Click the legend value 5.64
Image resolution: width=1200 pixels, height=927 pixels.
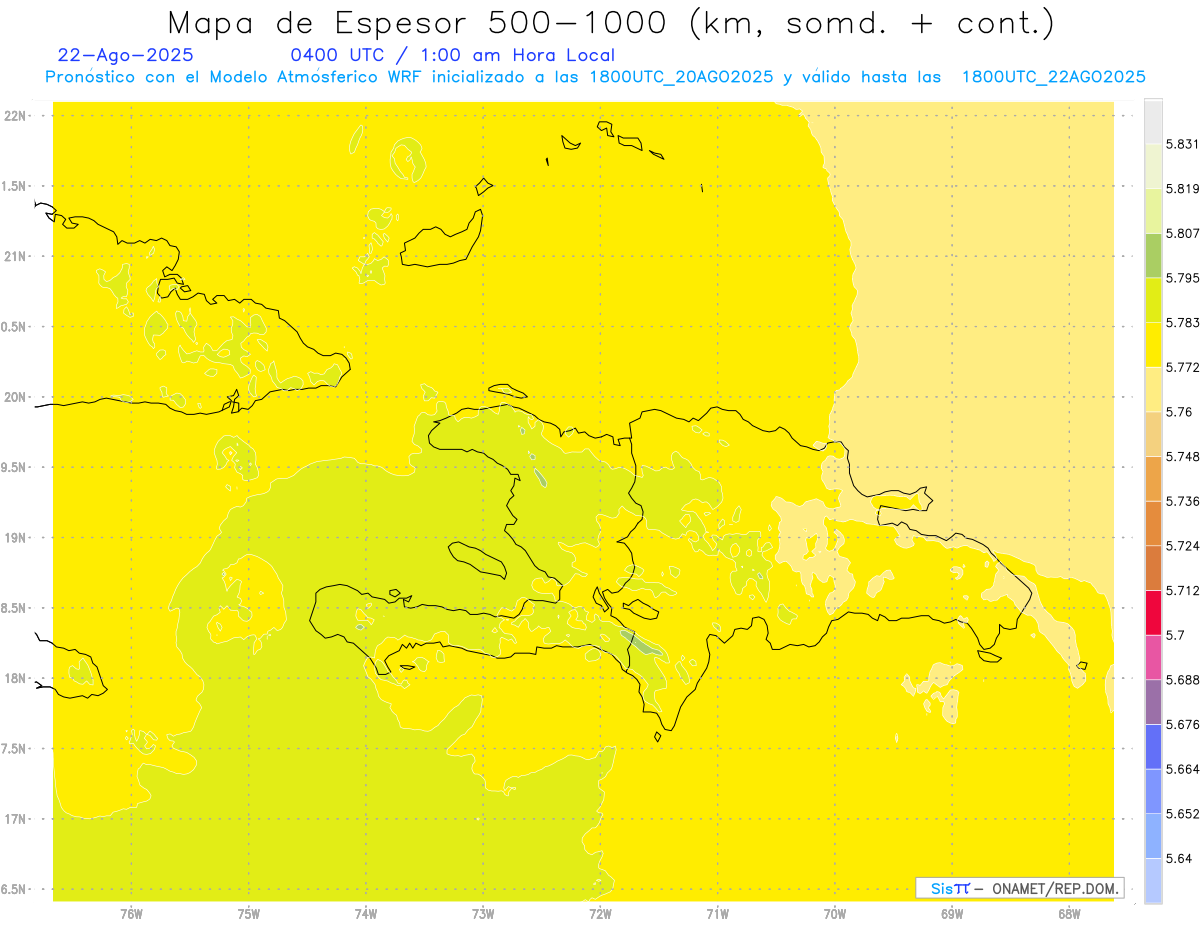pos(1178,858)
